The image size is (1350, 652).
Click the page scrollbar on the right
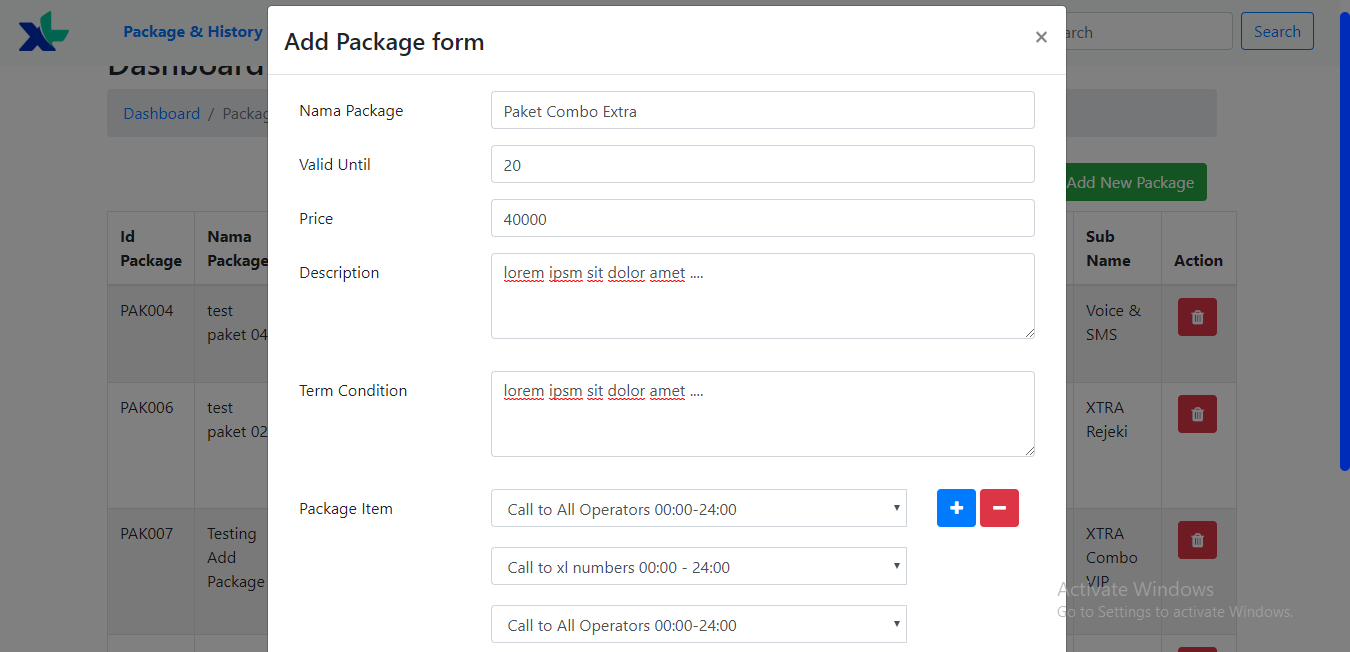point(1343,236)
